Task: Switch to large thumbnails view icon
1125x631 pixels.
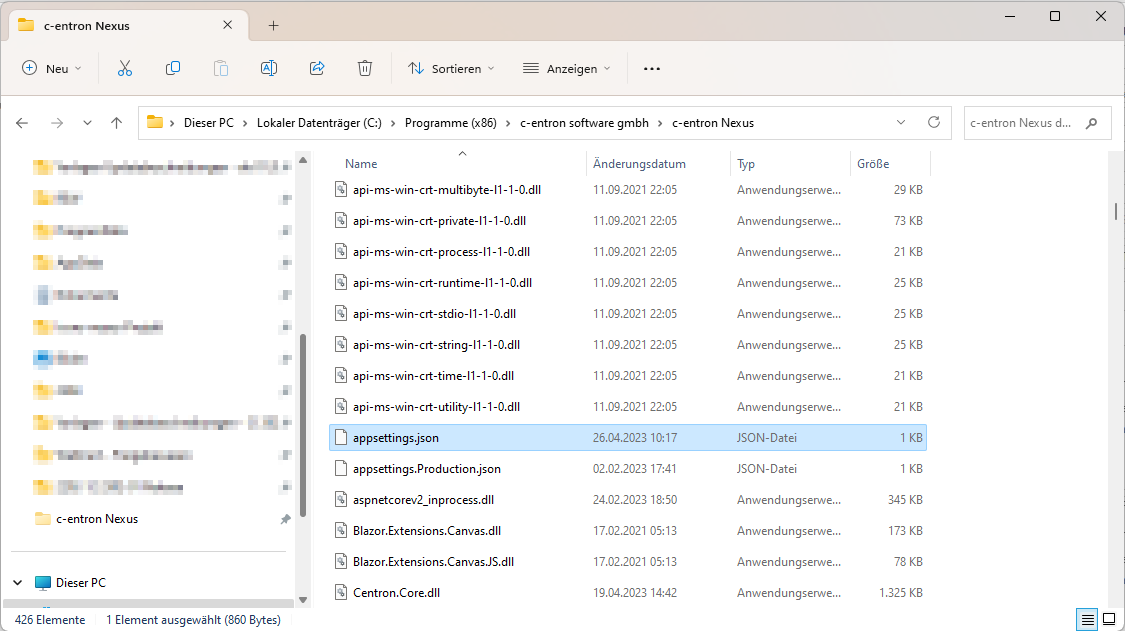Action: (1108, 619)
